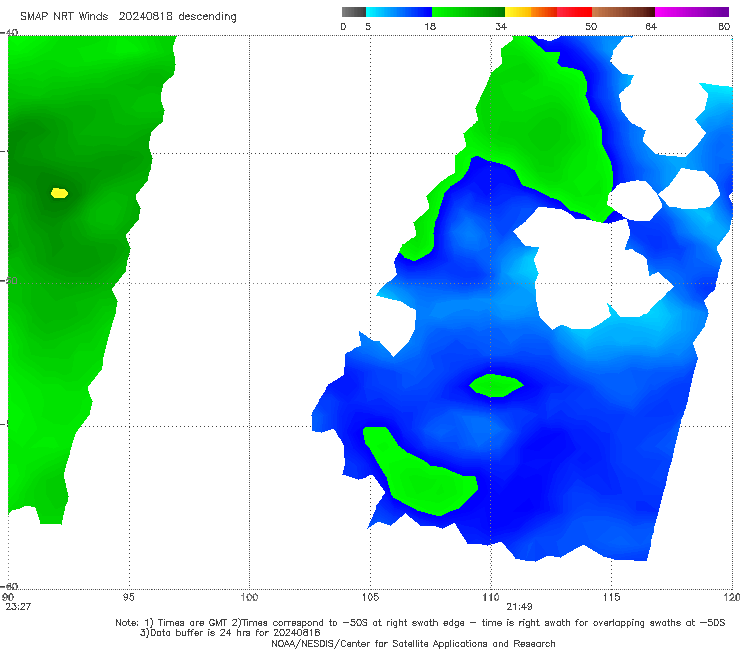Click the longitude label '95'

128,597
